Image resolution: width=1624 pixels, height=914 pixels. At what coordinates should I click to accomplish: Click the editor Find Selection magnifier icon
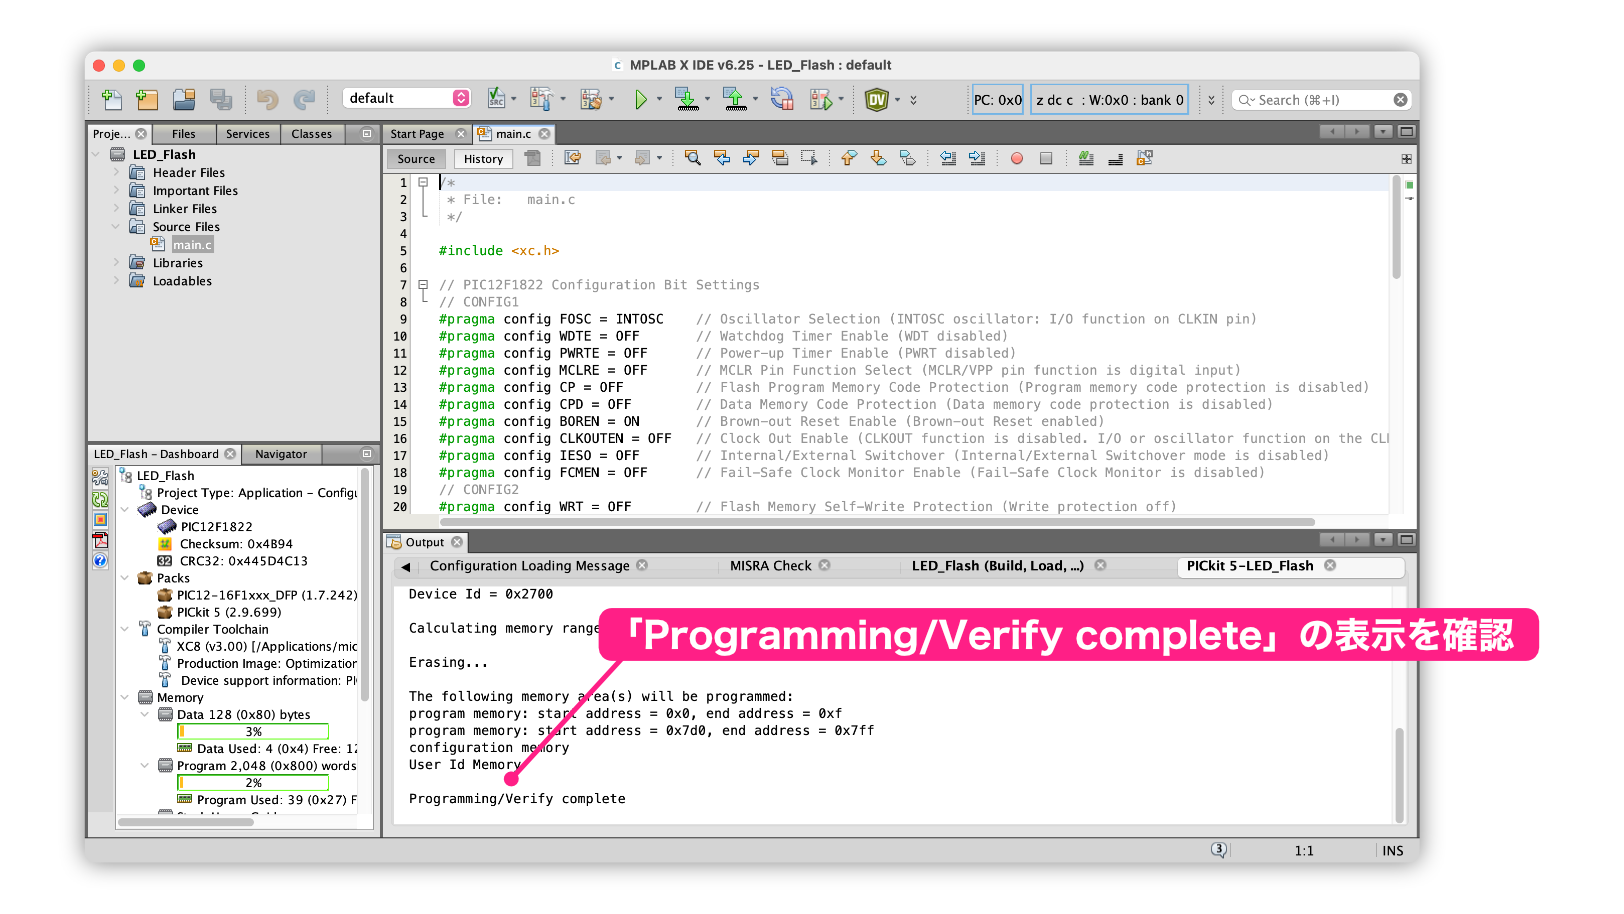click(x=692, y=158)
